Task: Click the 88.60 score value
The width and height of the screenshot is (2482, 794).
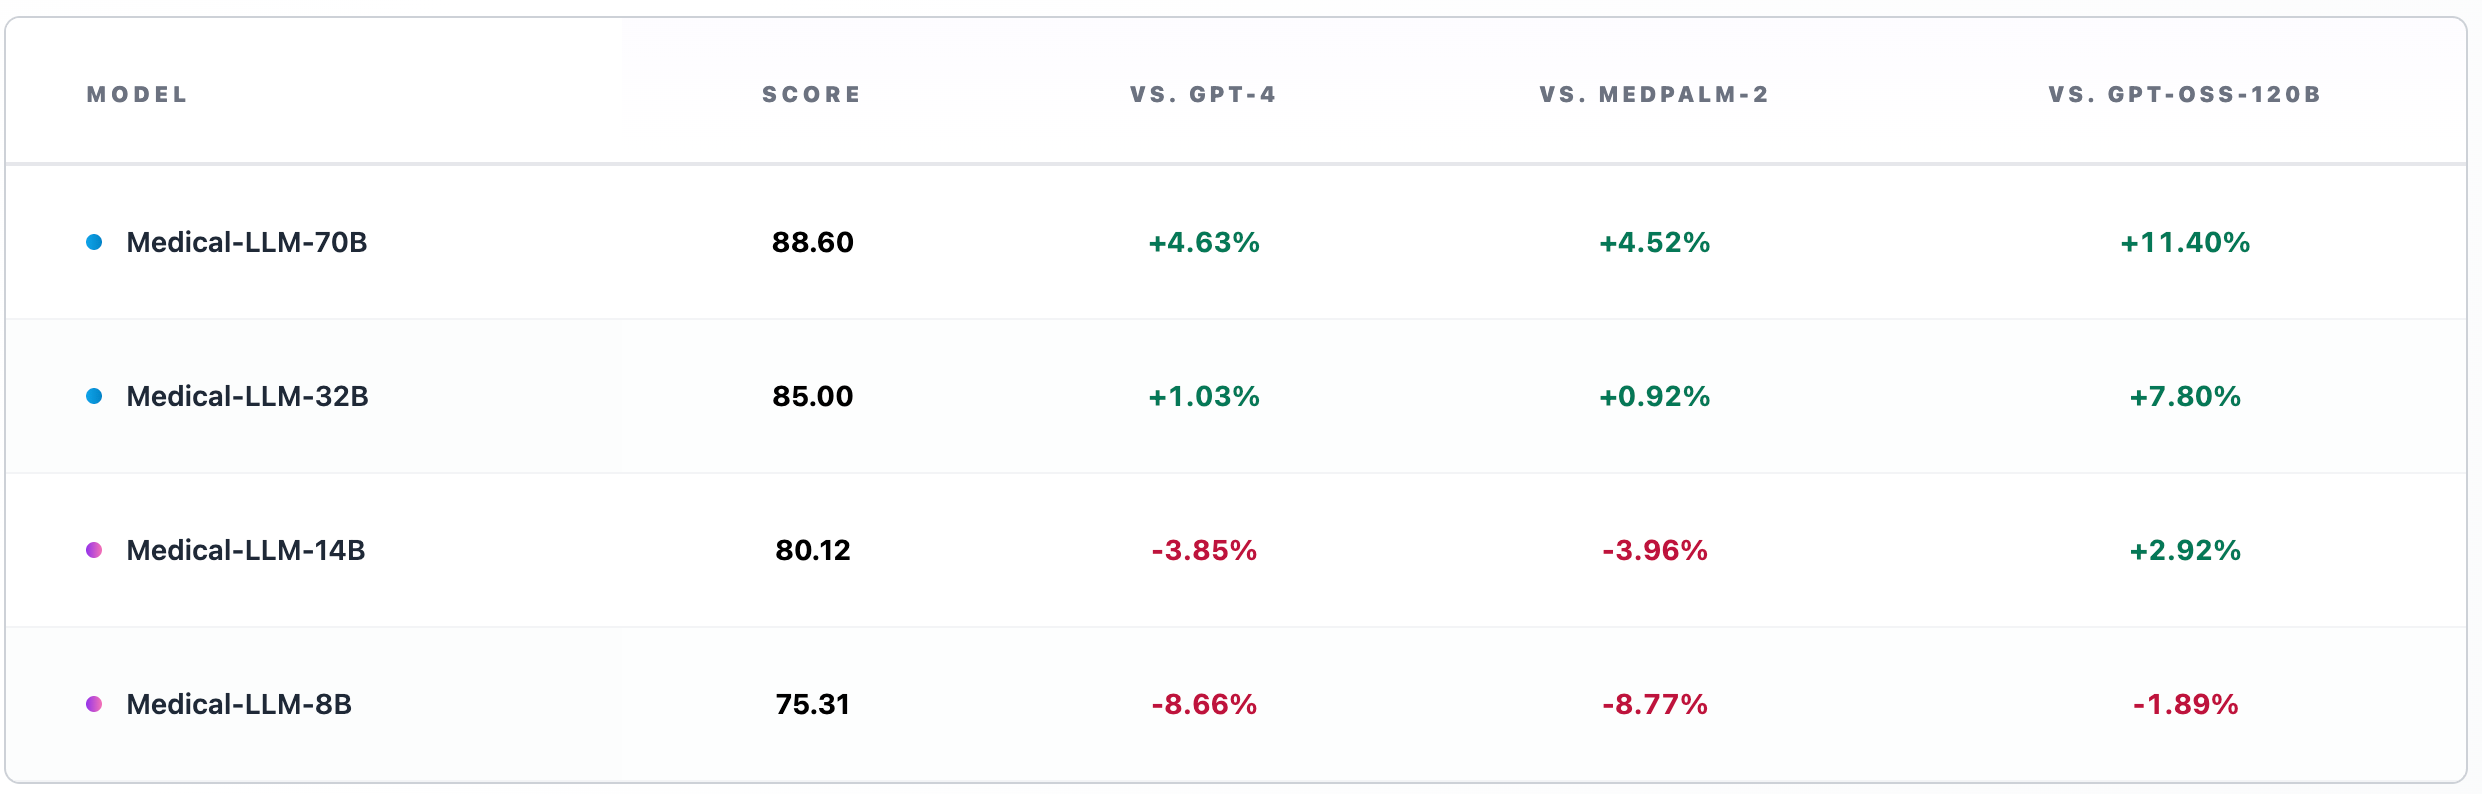Action: pos(813,242)
